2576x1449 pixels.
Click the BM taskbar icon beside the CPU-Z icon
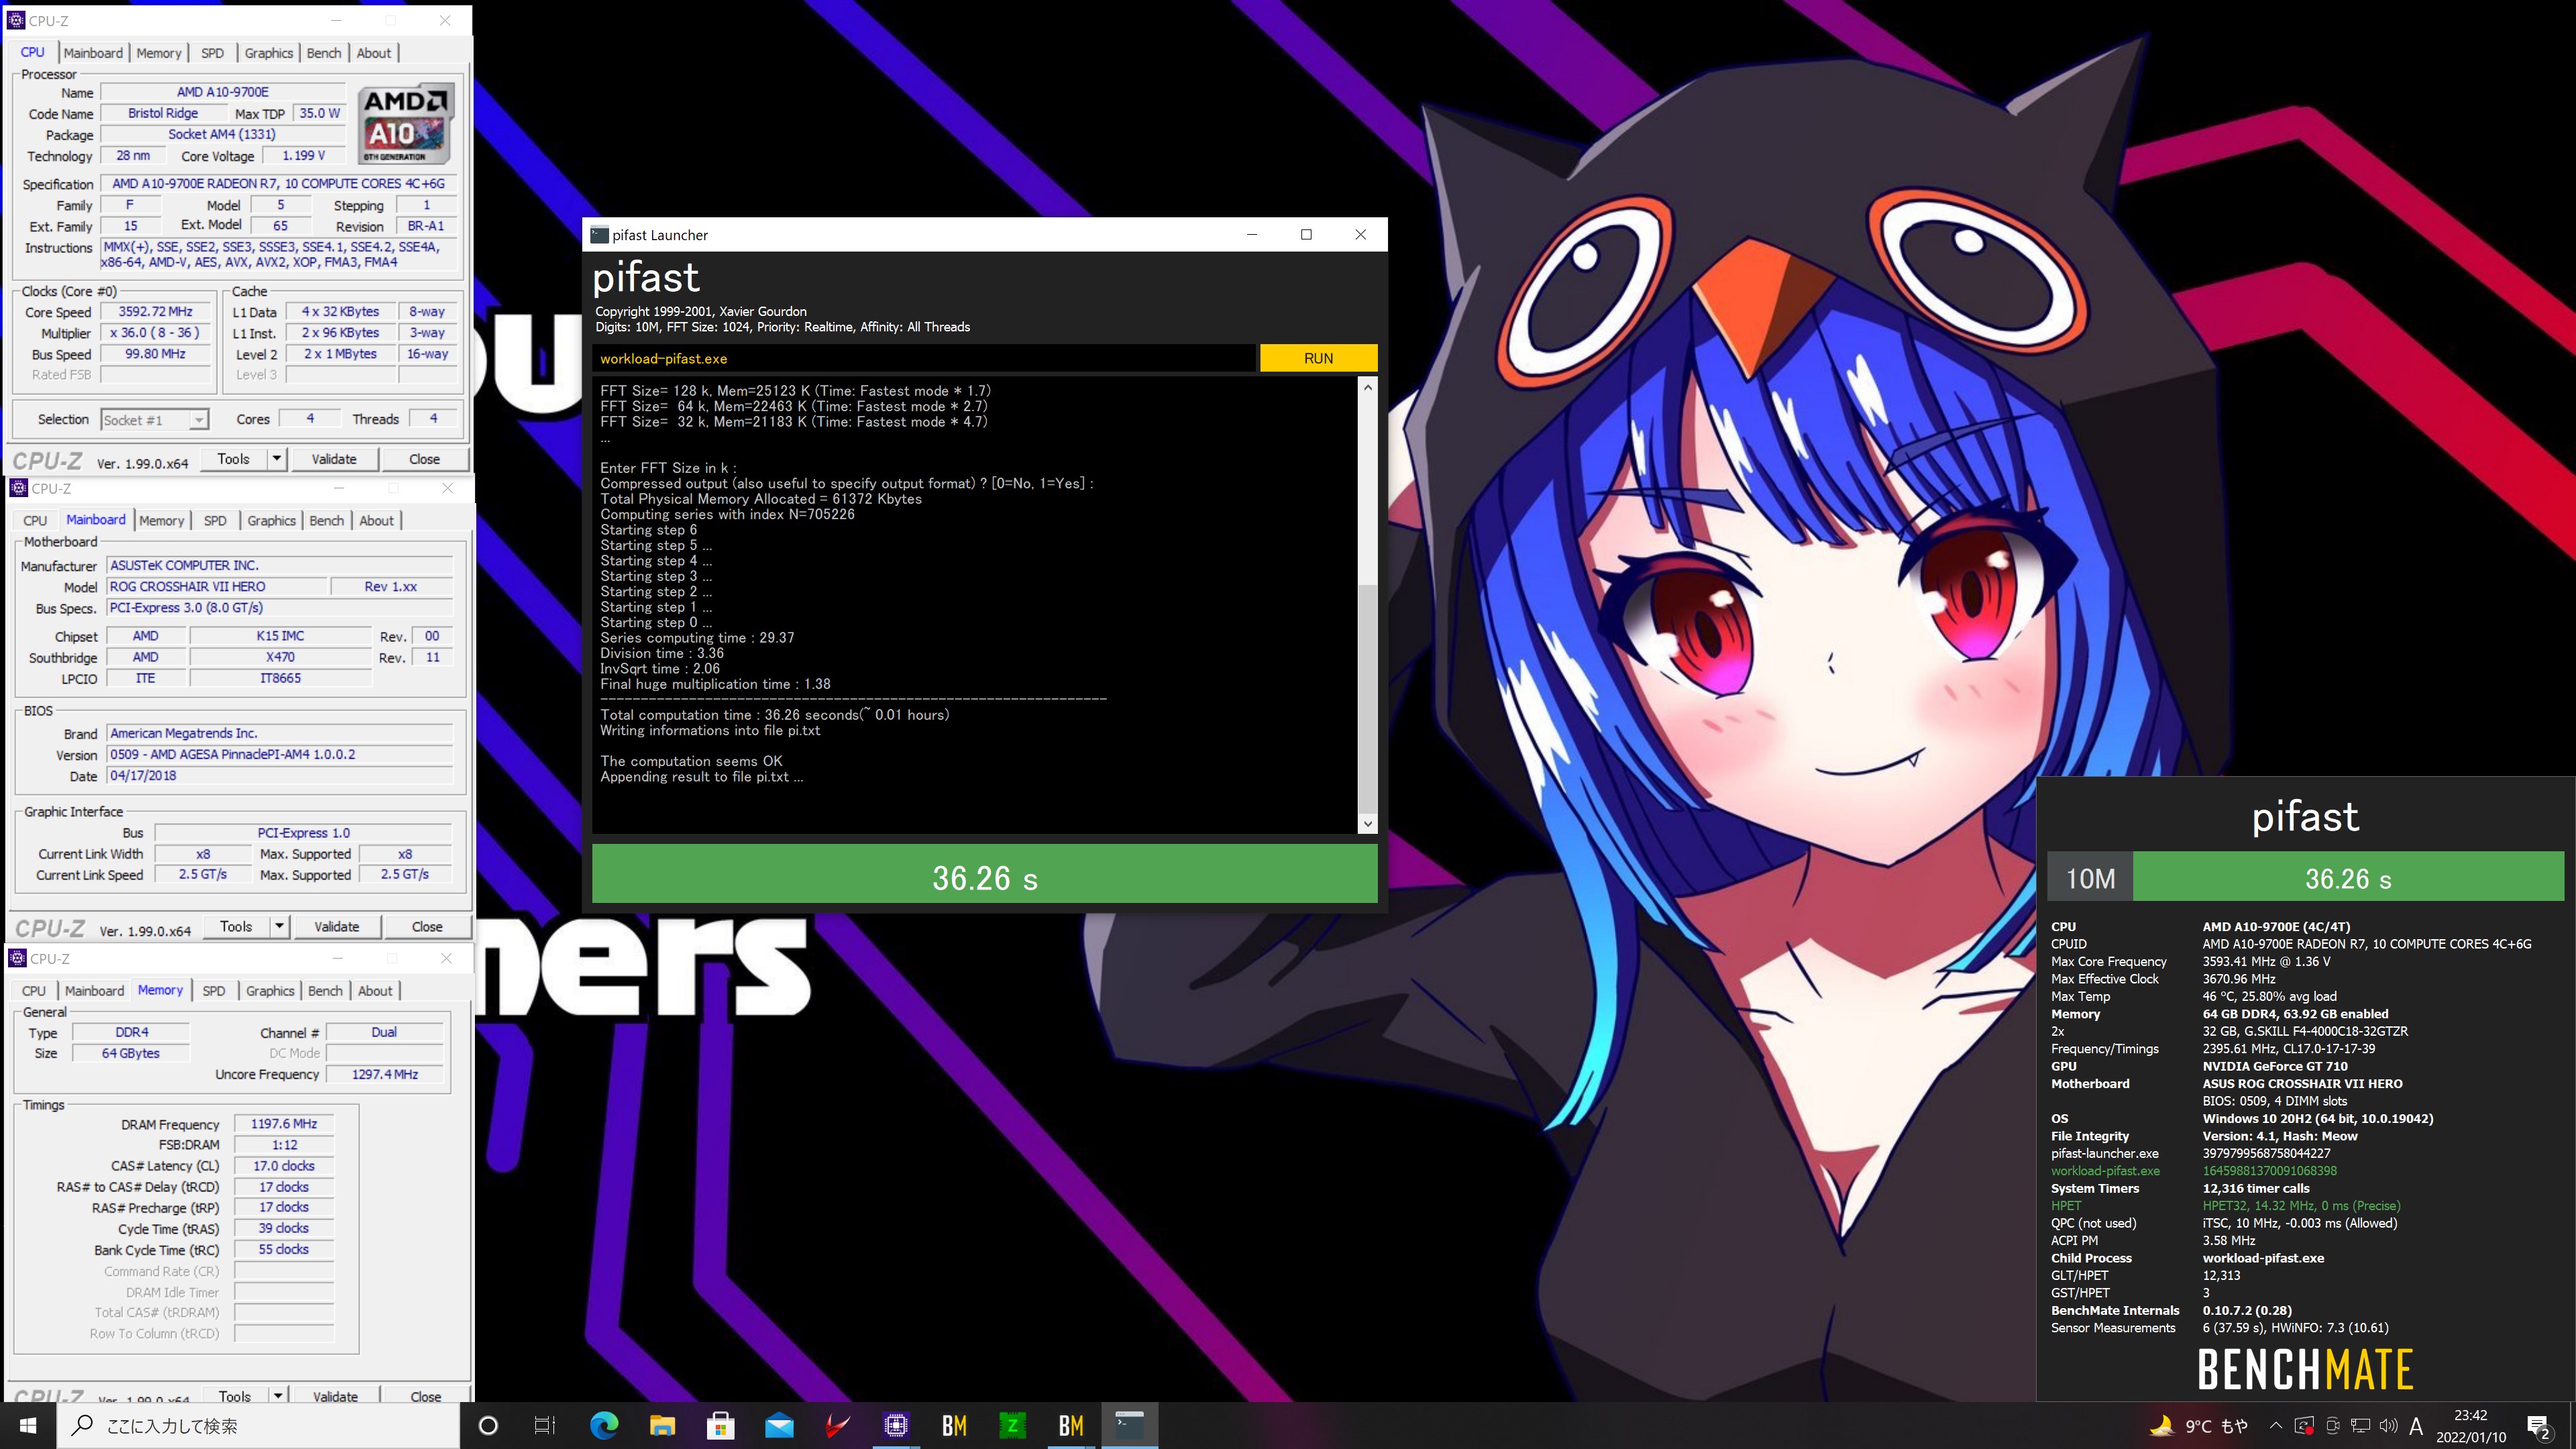coord(954,1425)
